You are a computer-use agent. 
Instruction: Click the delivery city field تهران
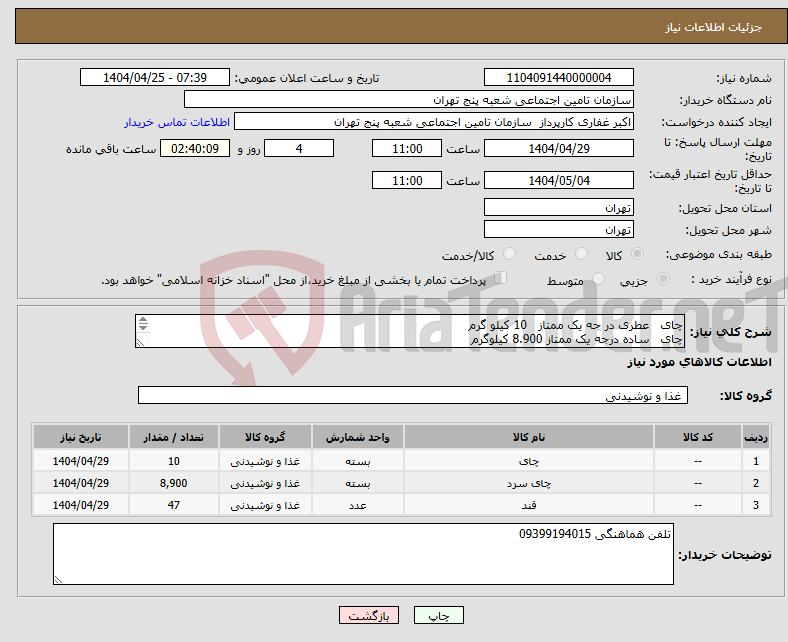(558, 229)
